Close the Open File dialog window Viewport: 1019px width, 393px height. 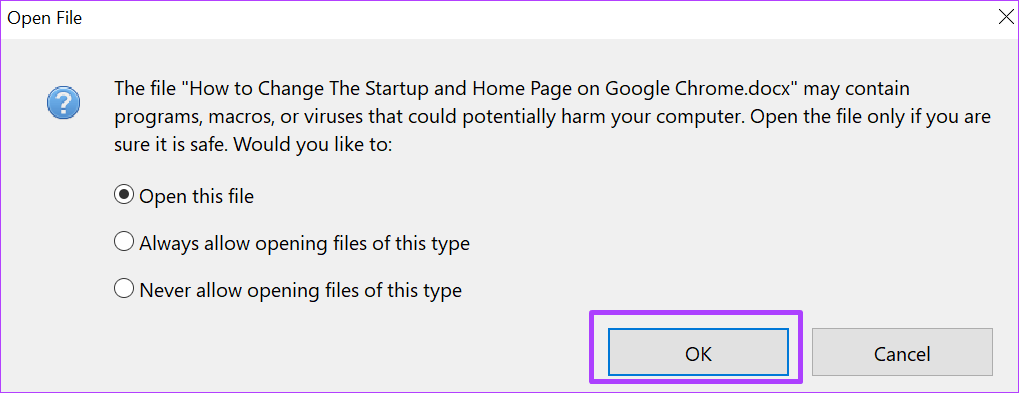pos(1005,18)
